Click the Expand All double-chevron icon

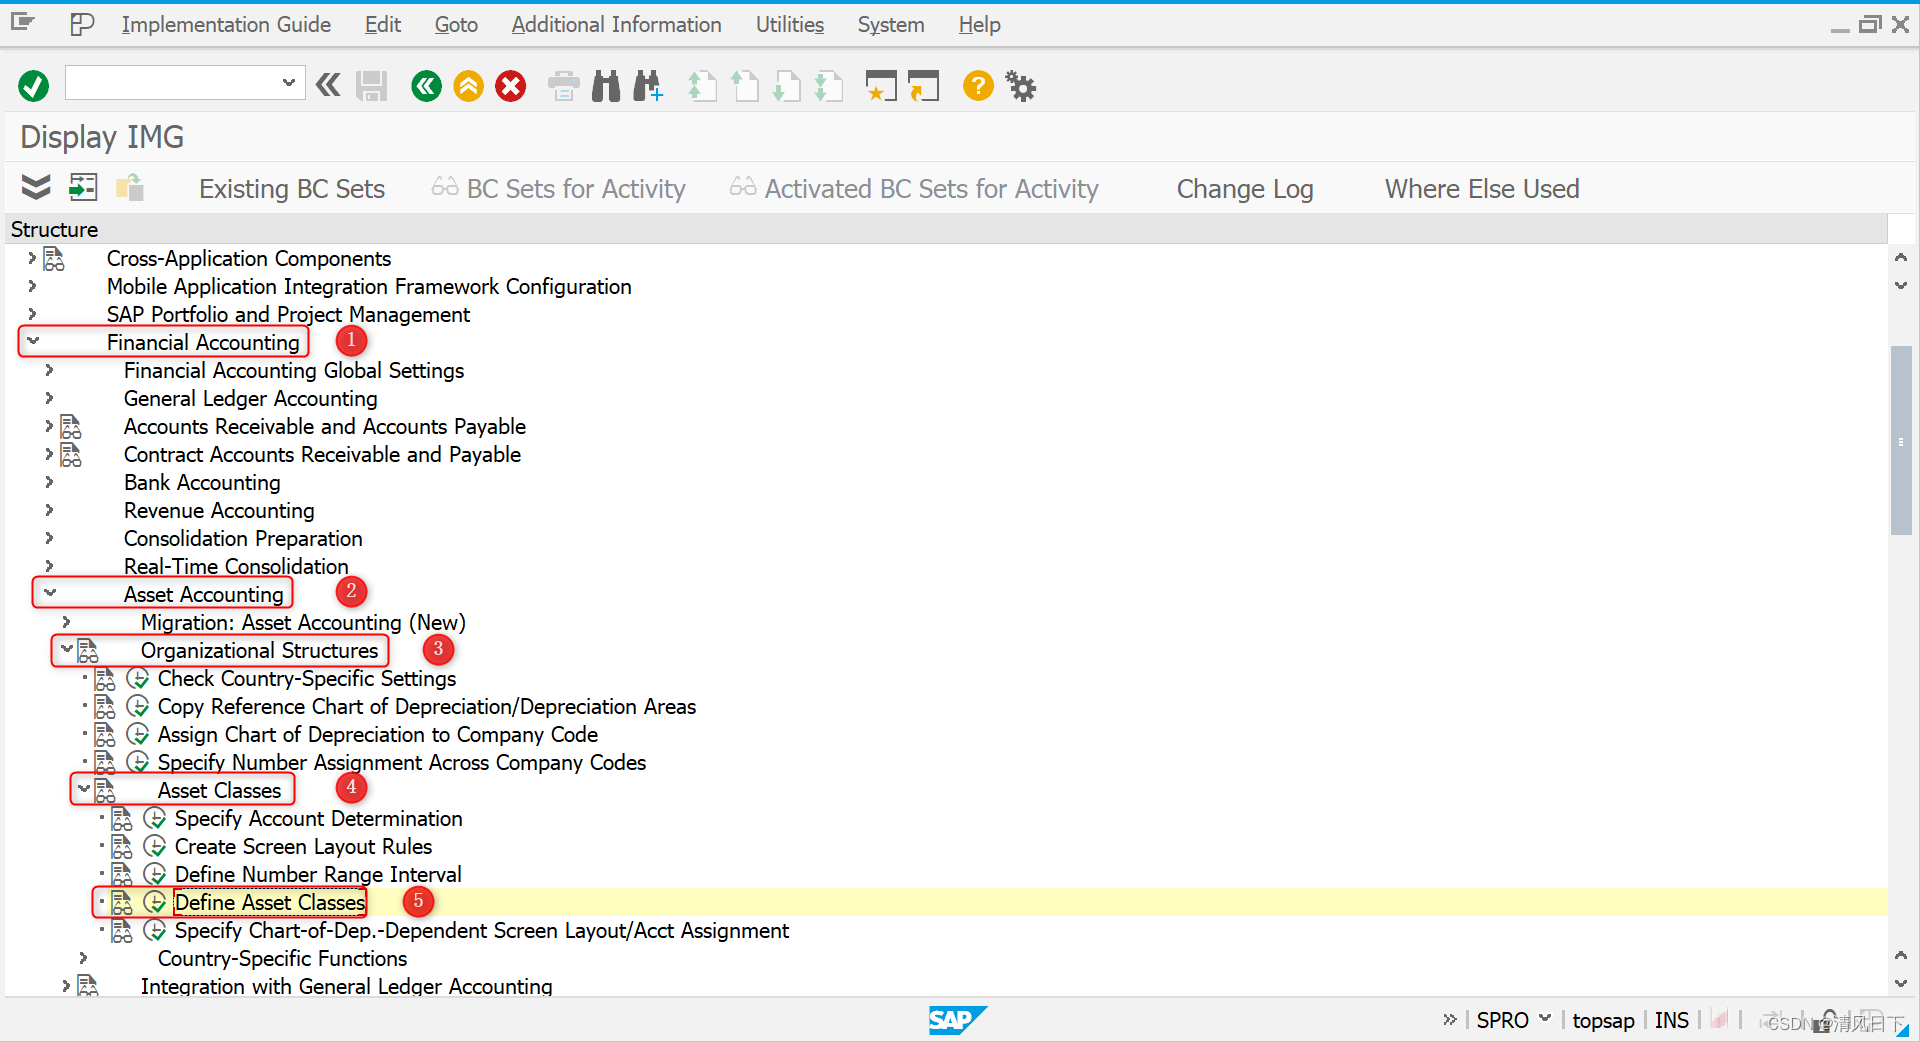tap(36, 187)
